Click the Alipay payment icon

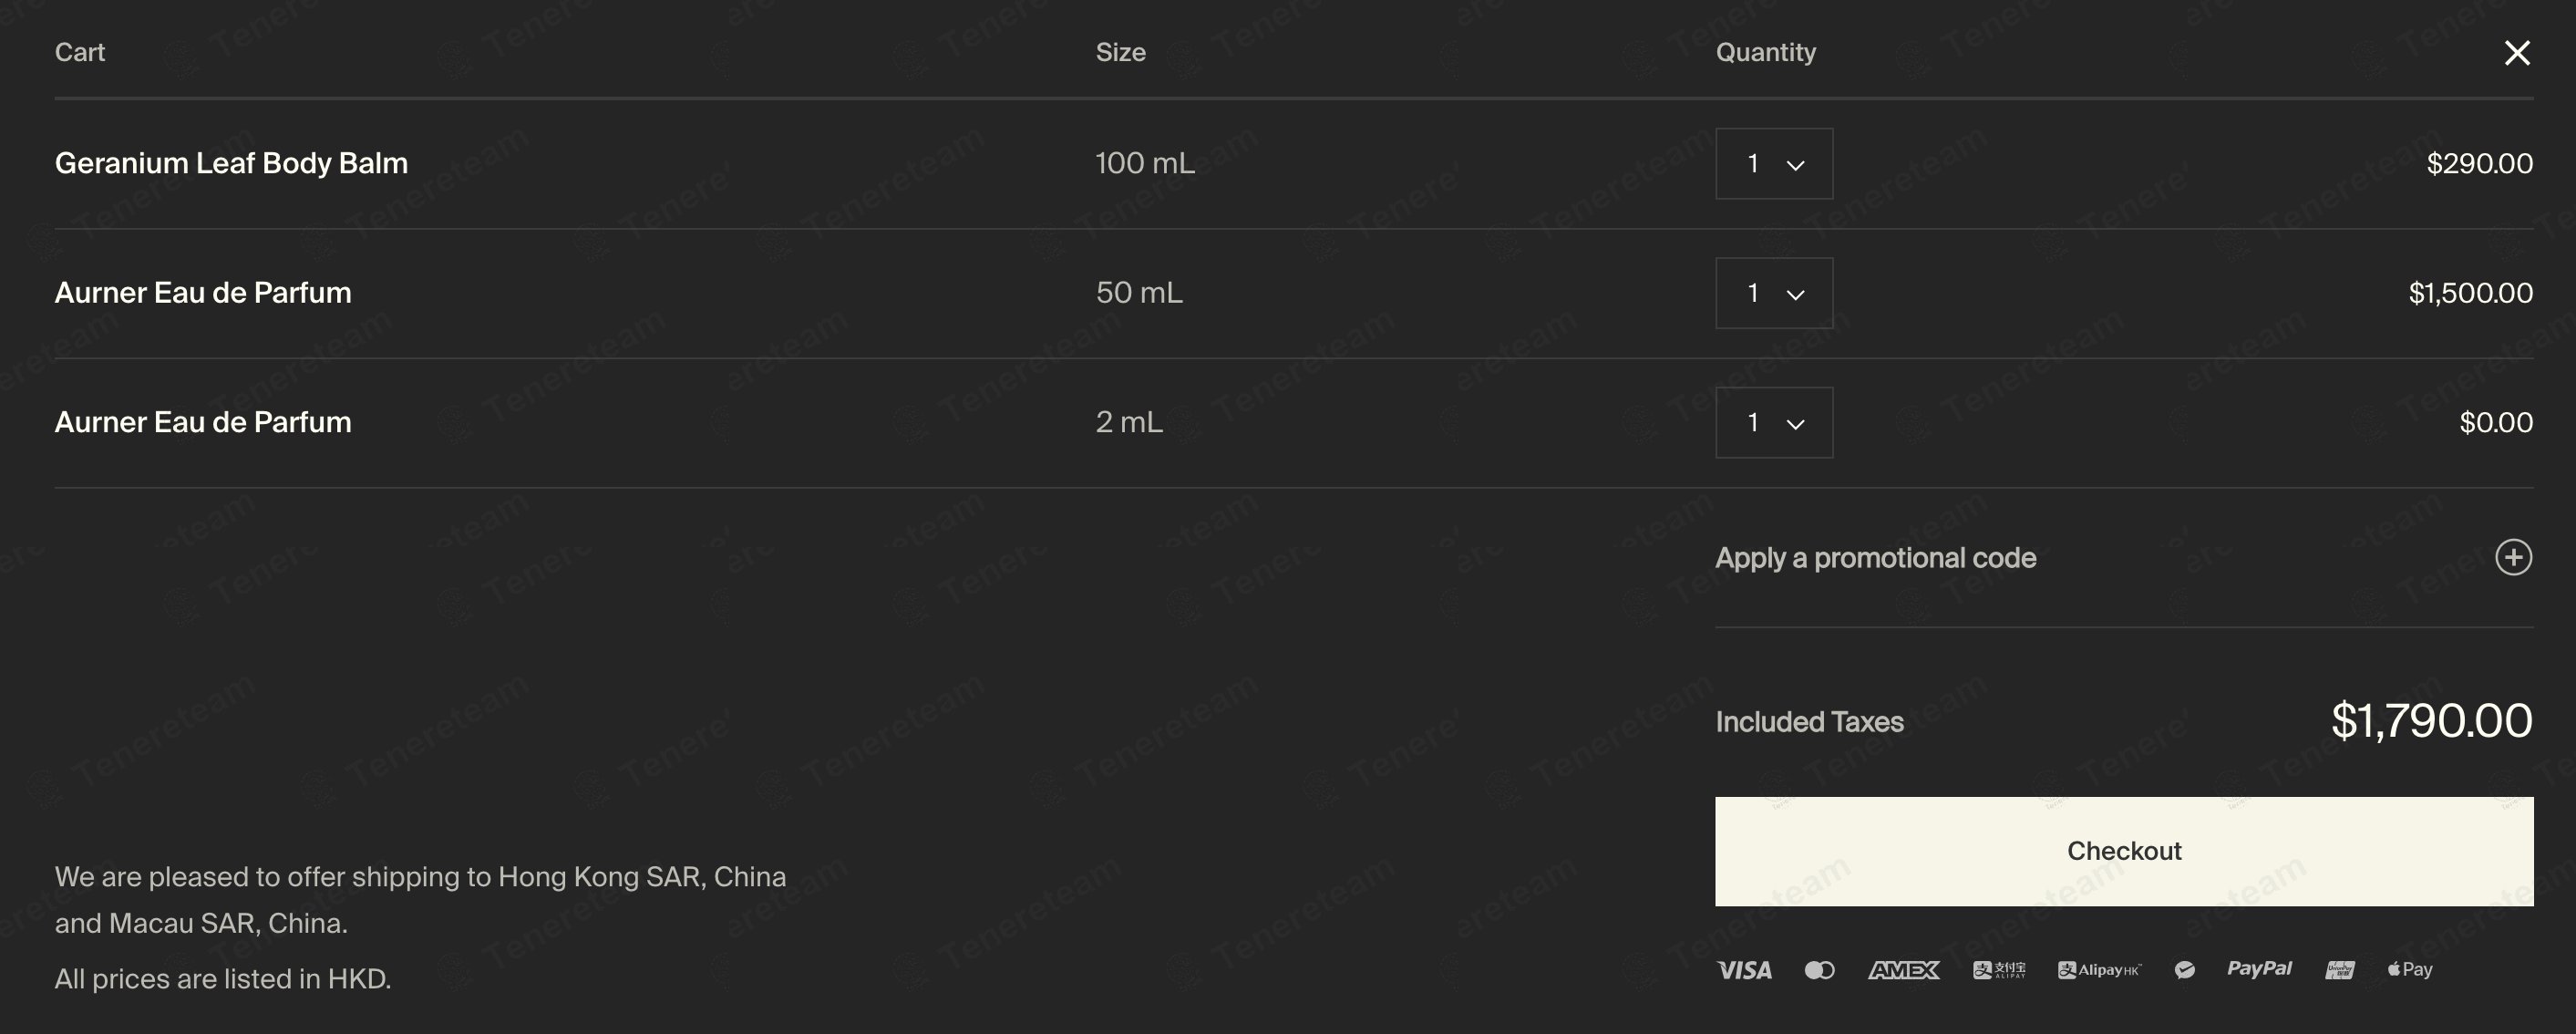[1998, 970]
